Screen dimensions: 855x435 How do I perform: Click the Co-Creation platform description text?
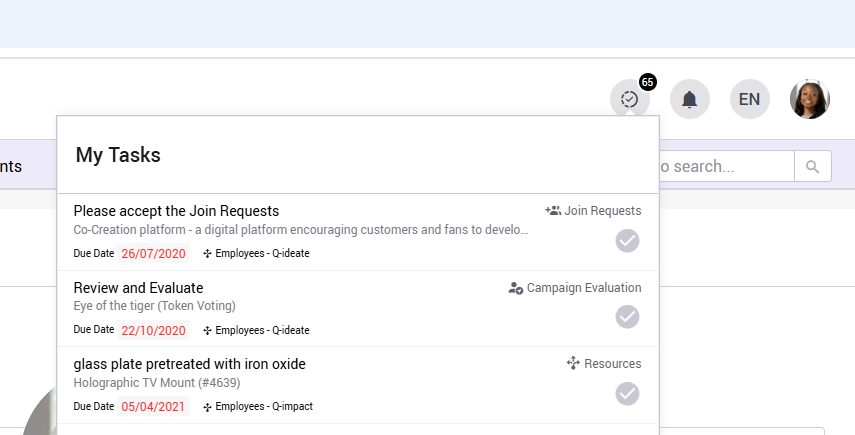[301, 229]
